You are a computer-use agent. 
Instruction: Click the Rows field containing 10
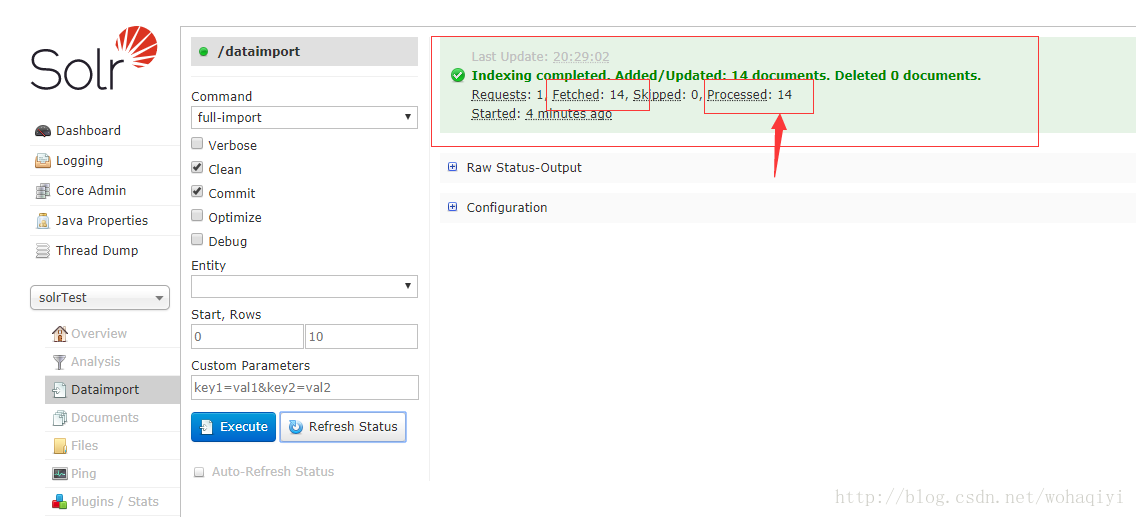[x=362, y=337]
